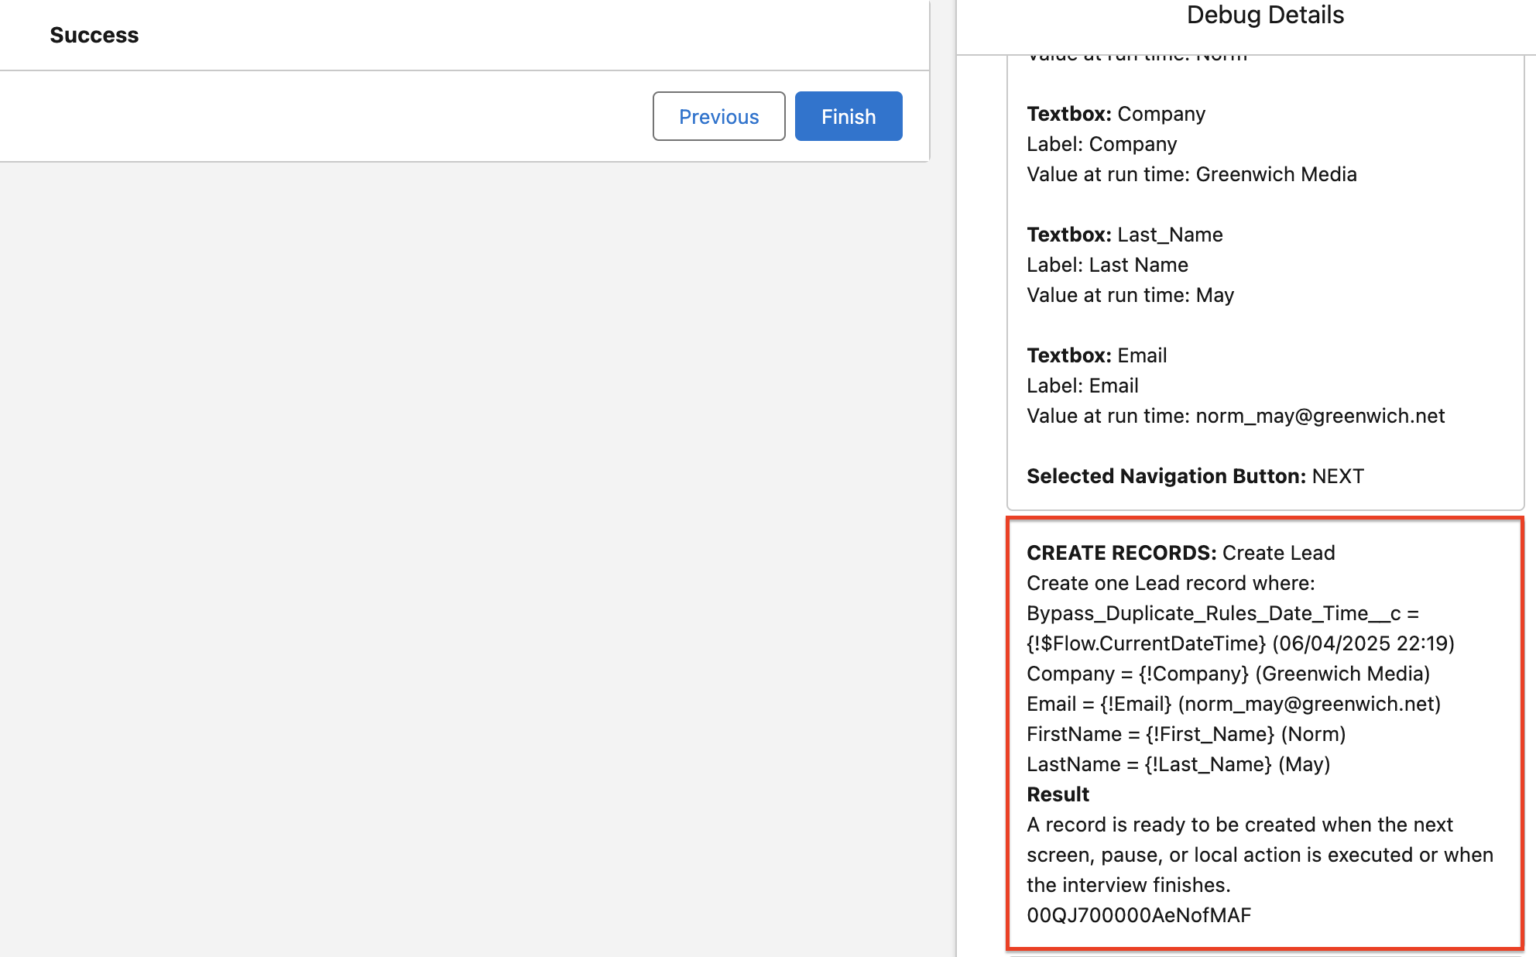The height and width of the screenshot is (957, 1536).
Task: Click the norm_may@greenwich.net run time value line
Action: click(x=1235, y=416)
